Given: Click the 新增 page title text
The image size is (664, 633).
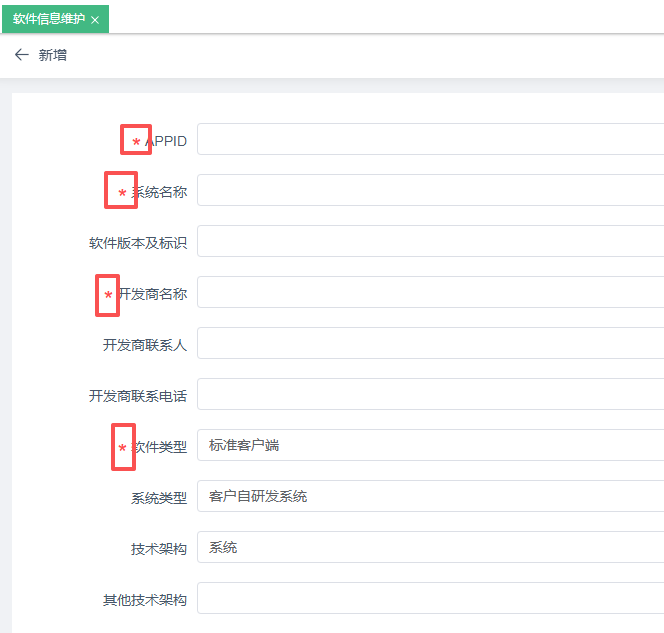Looking at the screenshot, I should (x=53, y=55).
